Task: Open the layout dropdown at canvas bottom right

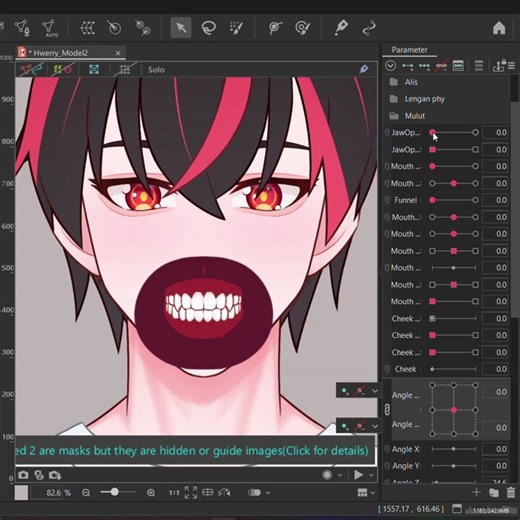Action: point(373,492)
